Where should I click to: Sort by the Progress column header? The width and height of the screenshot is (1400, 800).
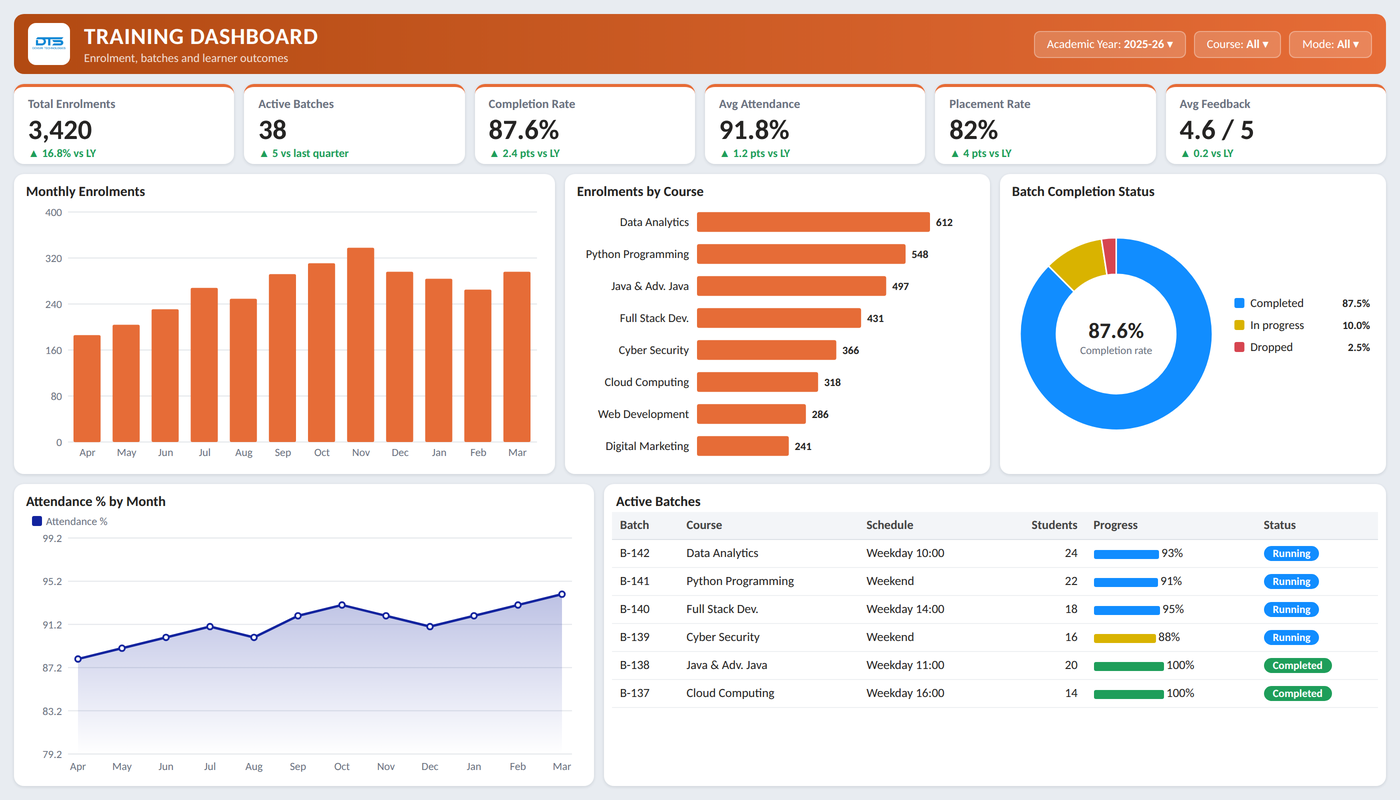pyautogui.click(x=1115, y=525)
